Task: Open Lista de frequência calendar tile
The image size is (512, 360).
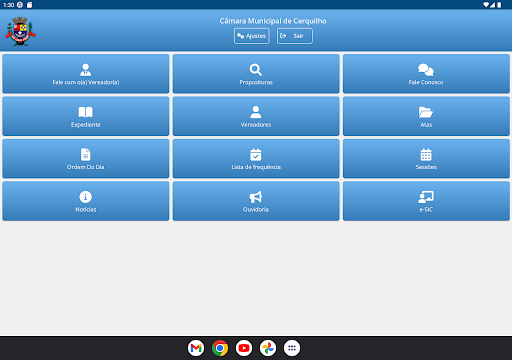Action: pyautogui.click(x=256, y=158)
